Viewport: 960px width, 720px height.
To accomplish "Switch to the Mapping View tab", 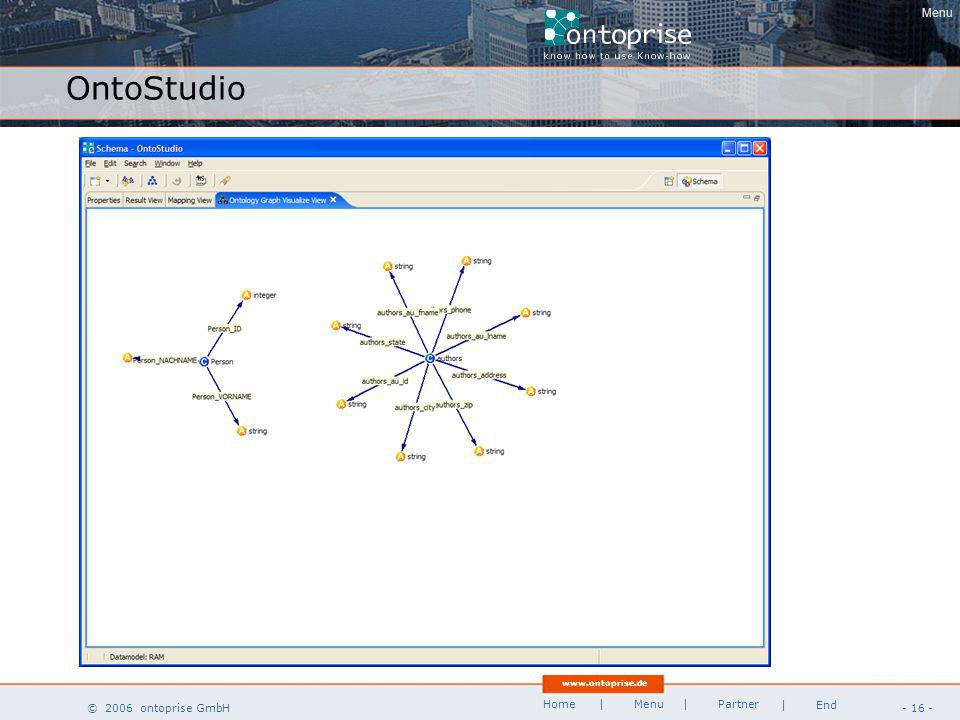I will 189,200.
